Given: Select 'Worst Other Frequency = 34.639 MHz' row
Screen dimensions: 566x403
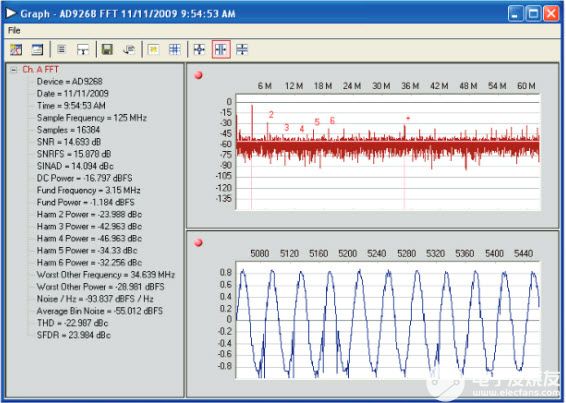Looking at the screenshot, I should point(106,275).
